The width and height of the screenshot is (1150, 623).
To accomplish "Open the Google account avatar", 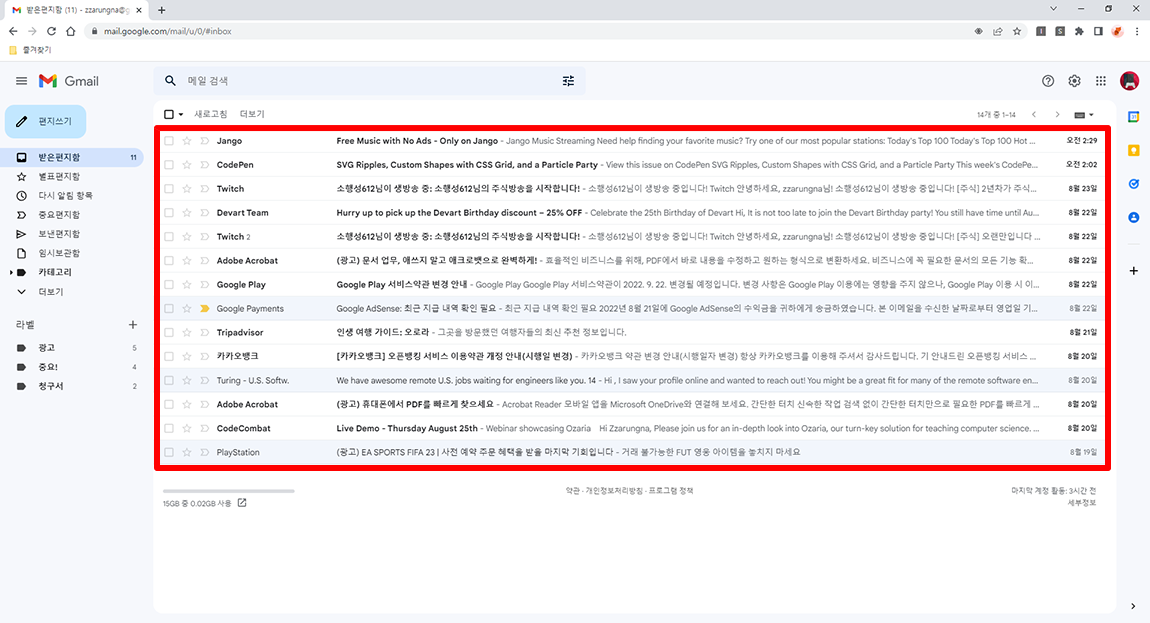I will (x=1129, y=81).
